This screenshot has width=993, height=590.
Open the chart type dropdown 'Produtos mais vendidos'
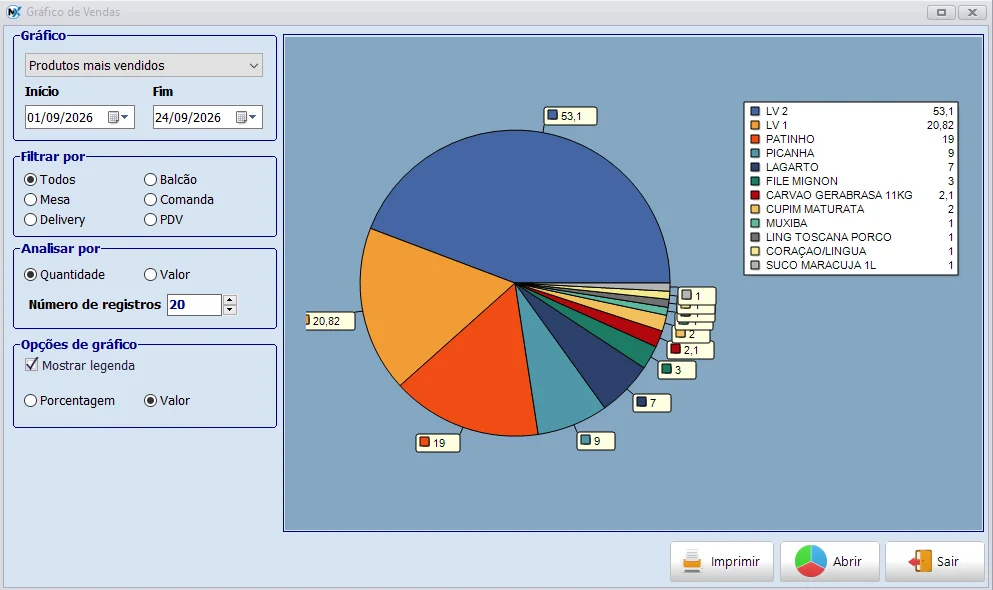point(144,65)
